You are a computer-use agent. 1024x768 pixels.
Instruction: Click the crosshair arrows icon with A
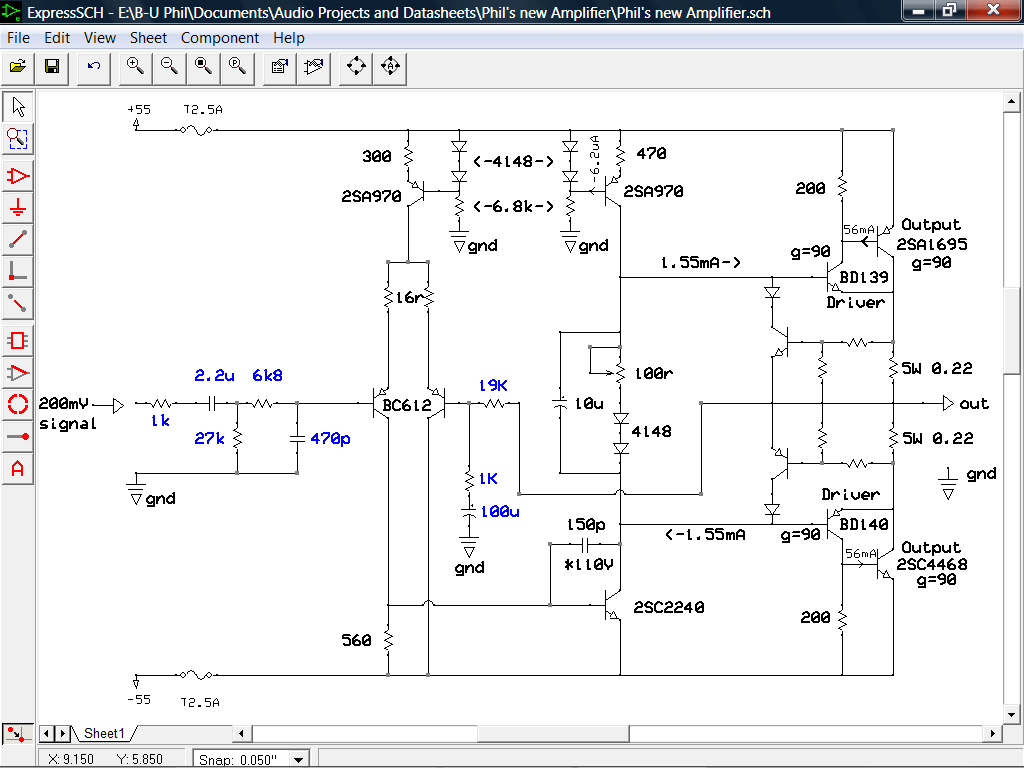point(391,67)
